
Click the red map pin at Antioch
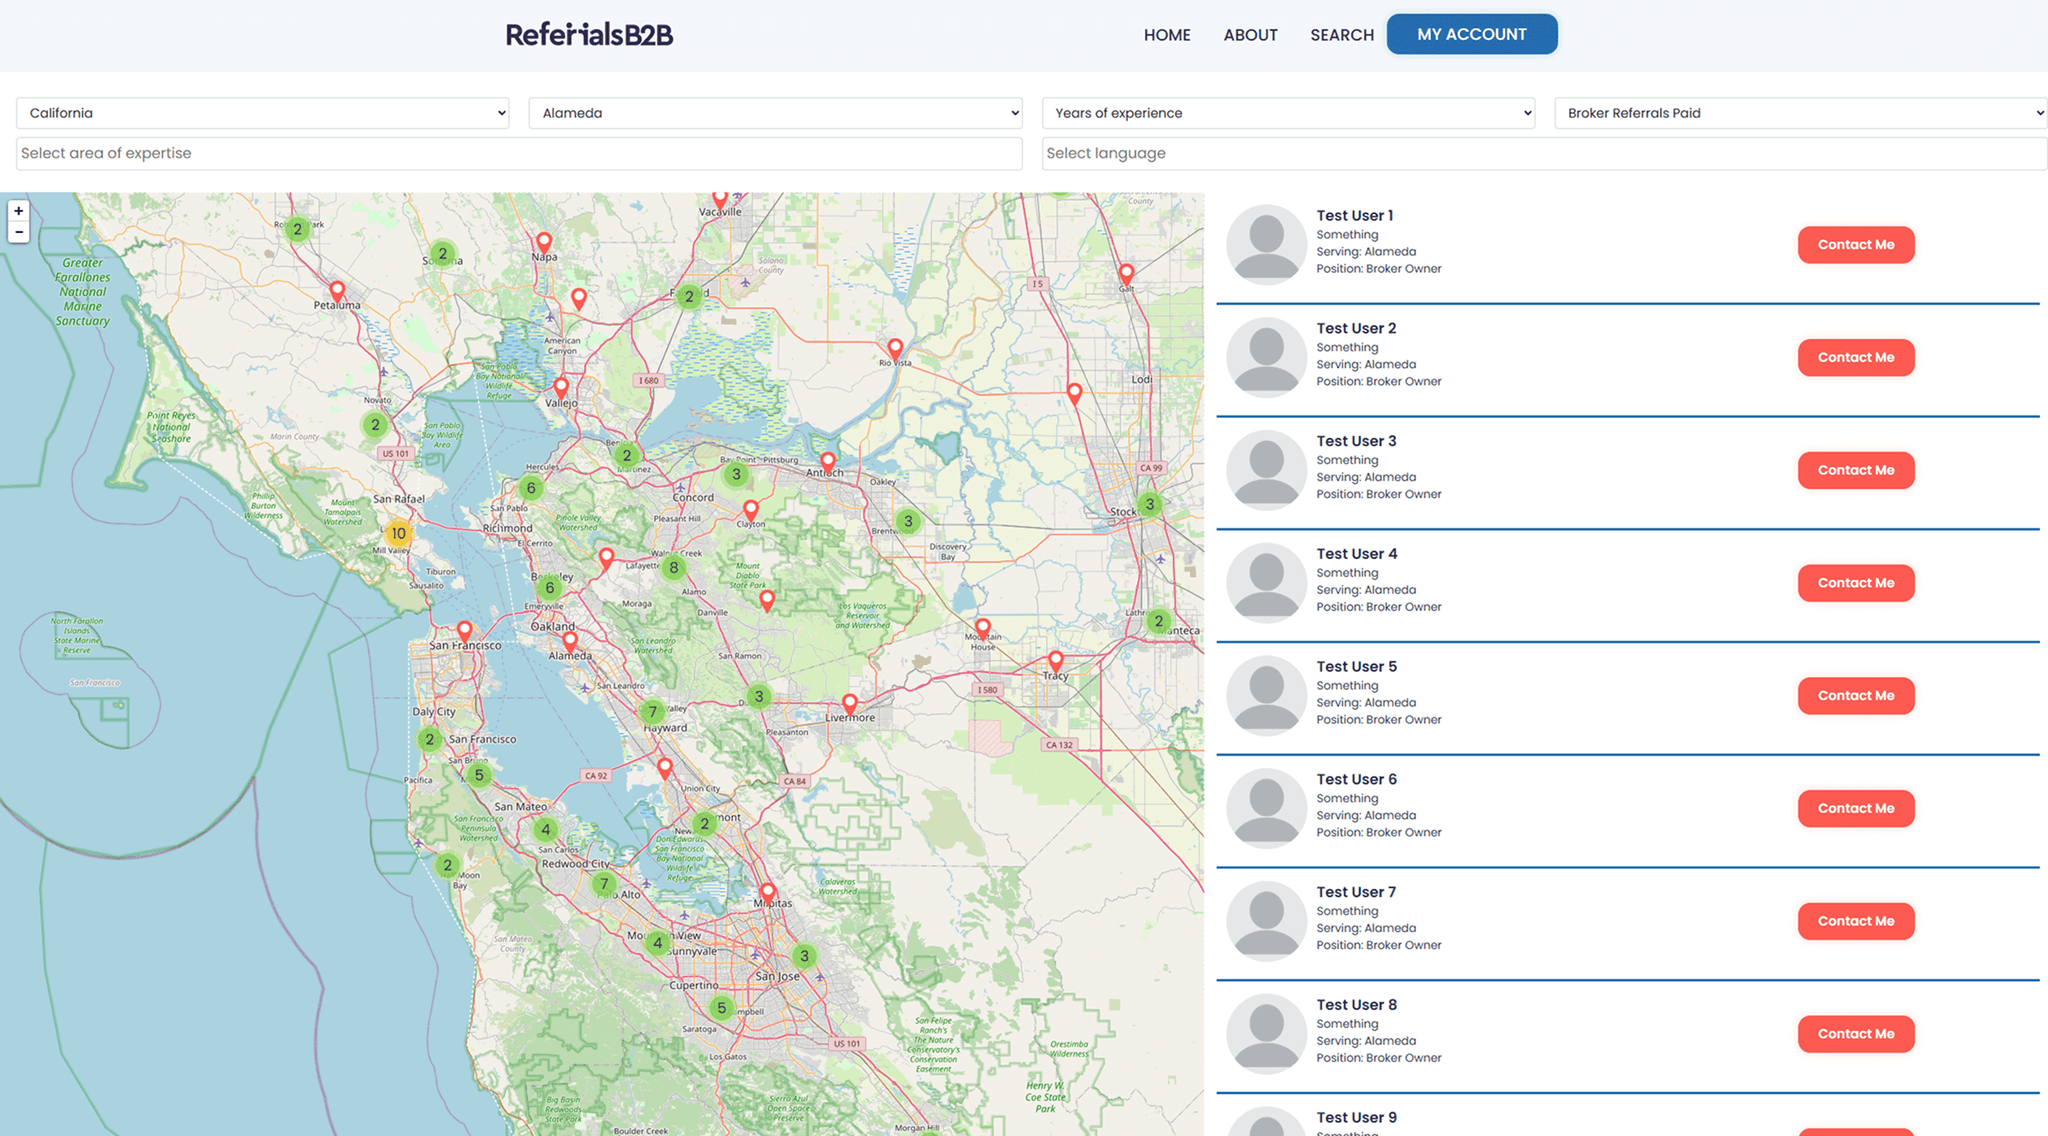827,461
